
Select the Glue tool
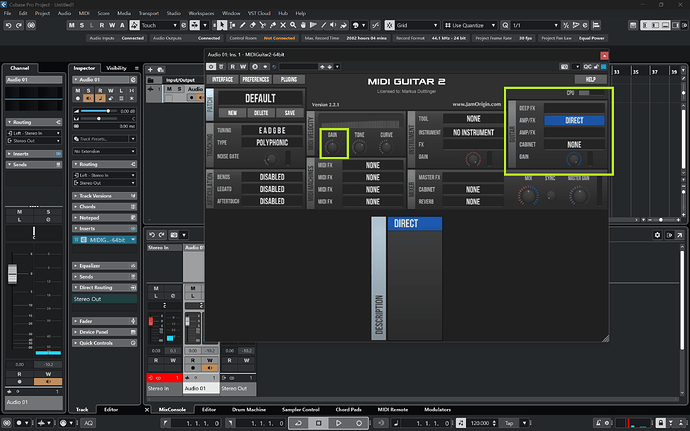273,26
